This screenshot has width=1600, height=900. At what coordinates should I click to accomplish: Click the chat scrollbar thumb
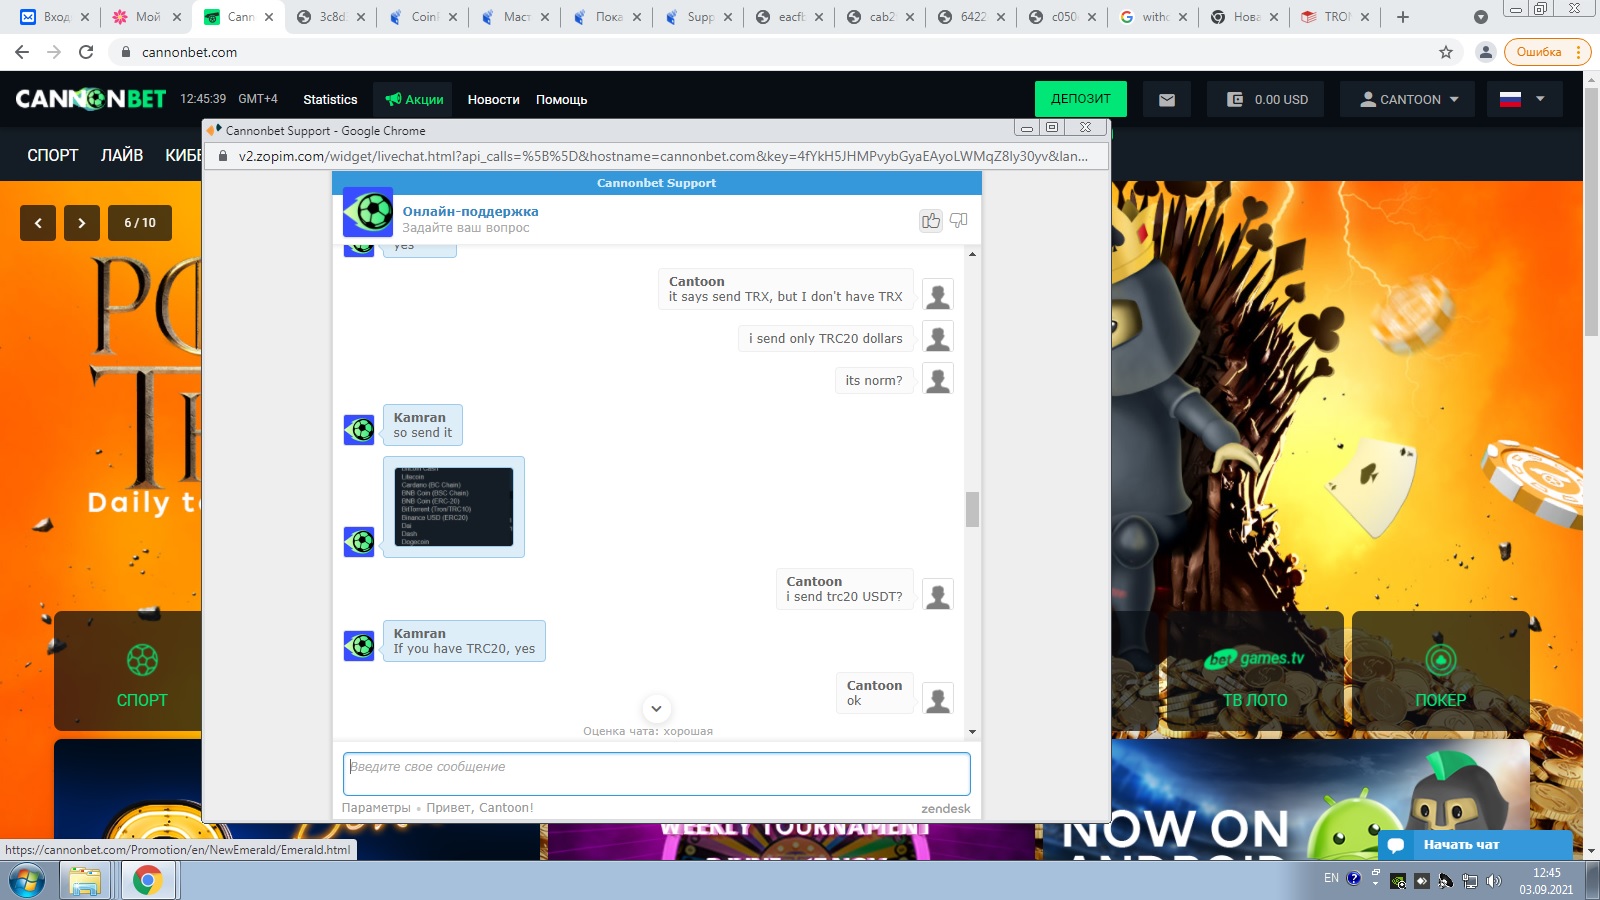[x=972, y=509]
